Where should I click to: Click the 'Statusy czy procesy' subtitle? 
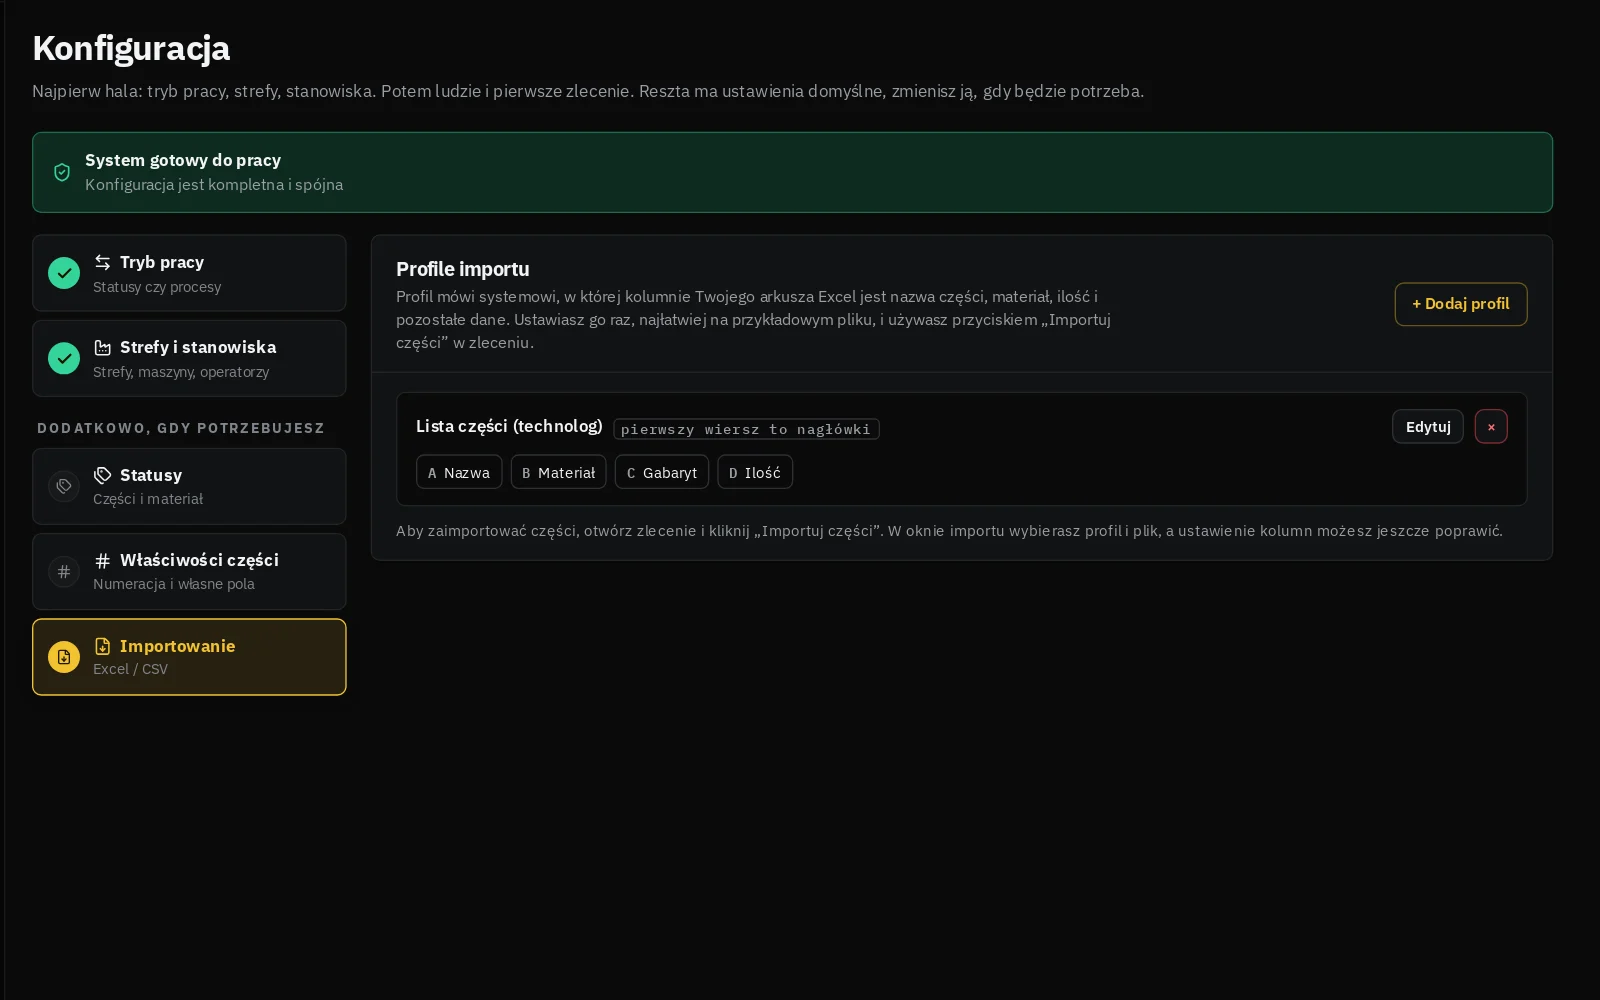tap(157, 287)
